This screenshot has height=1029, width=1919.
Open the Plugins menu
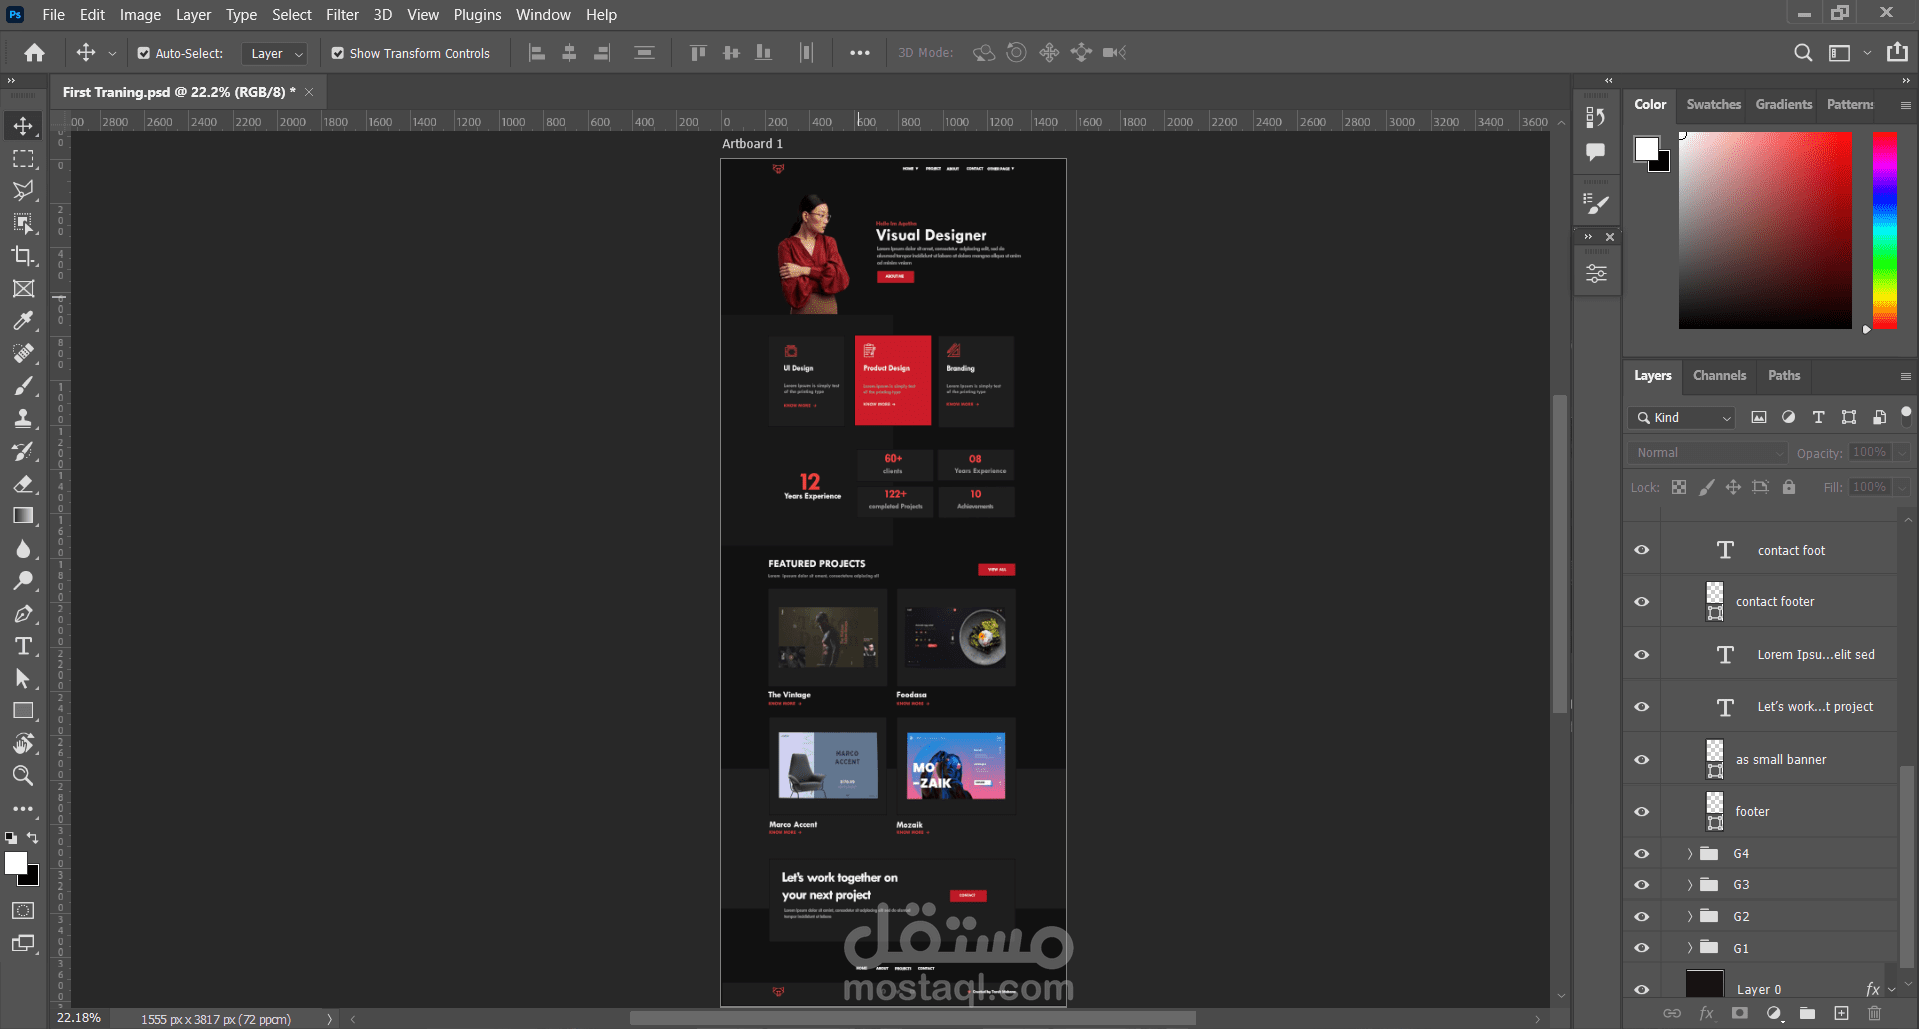pos(477,14)
